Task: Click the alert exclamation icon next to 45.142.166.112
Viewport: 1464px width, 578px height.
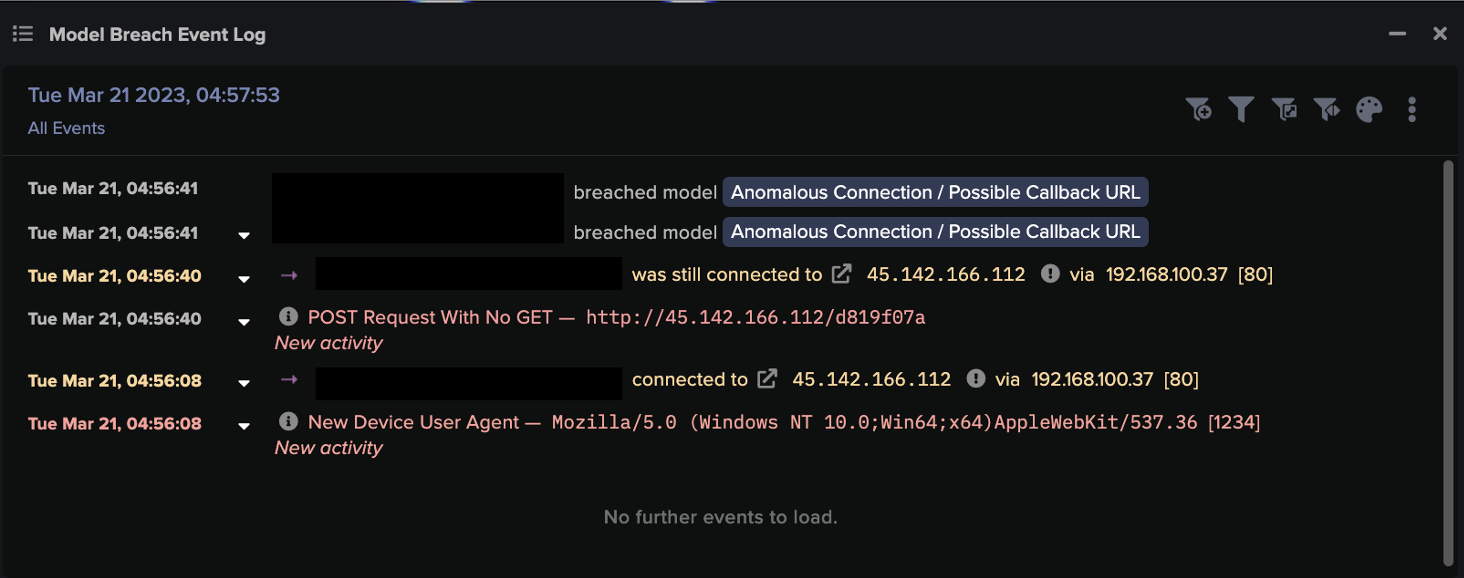Action: click(1049, 274)
